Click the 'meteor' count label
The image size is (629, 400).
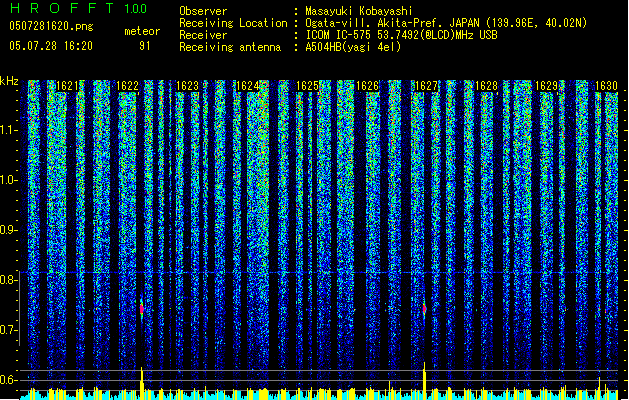(142, 31)
